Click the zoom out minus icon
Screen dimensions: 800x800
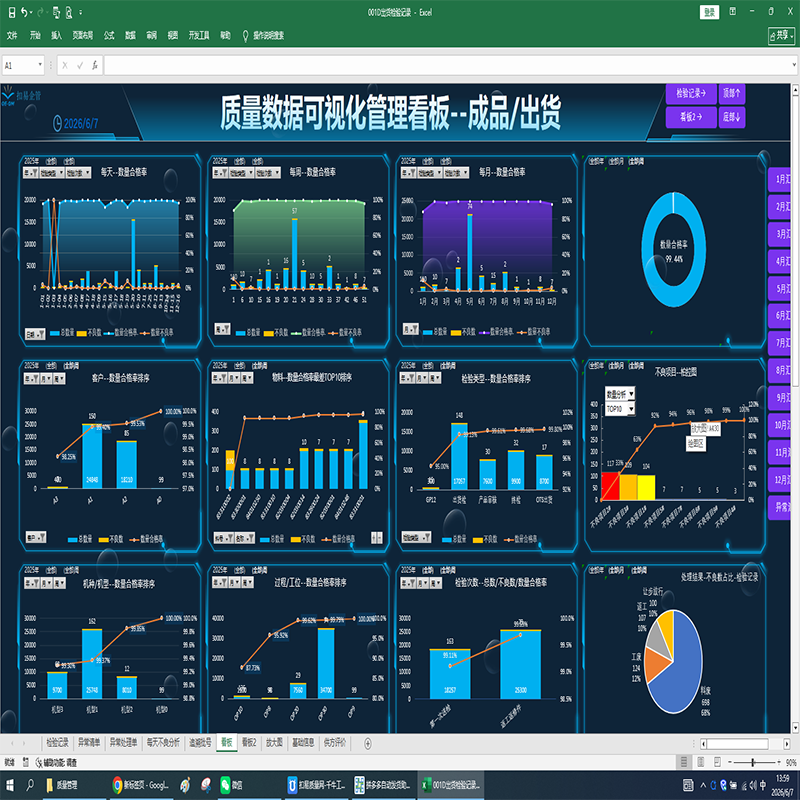[x=730, y=762]
